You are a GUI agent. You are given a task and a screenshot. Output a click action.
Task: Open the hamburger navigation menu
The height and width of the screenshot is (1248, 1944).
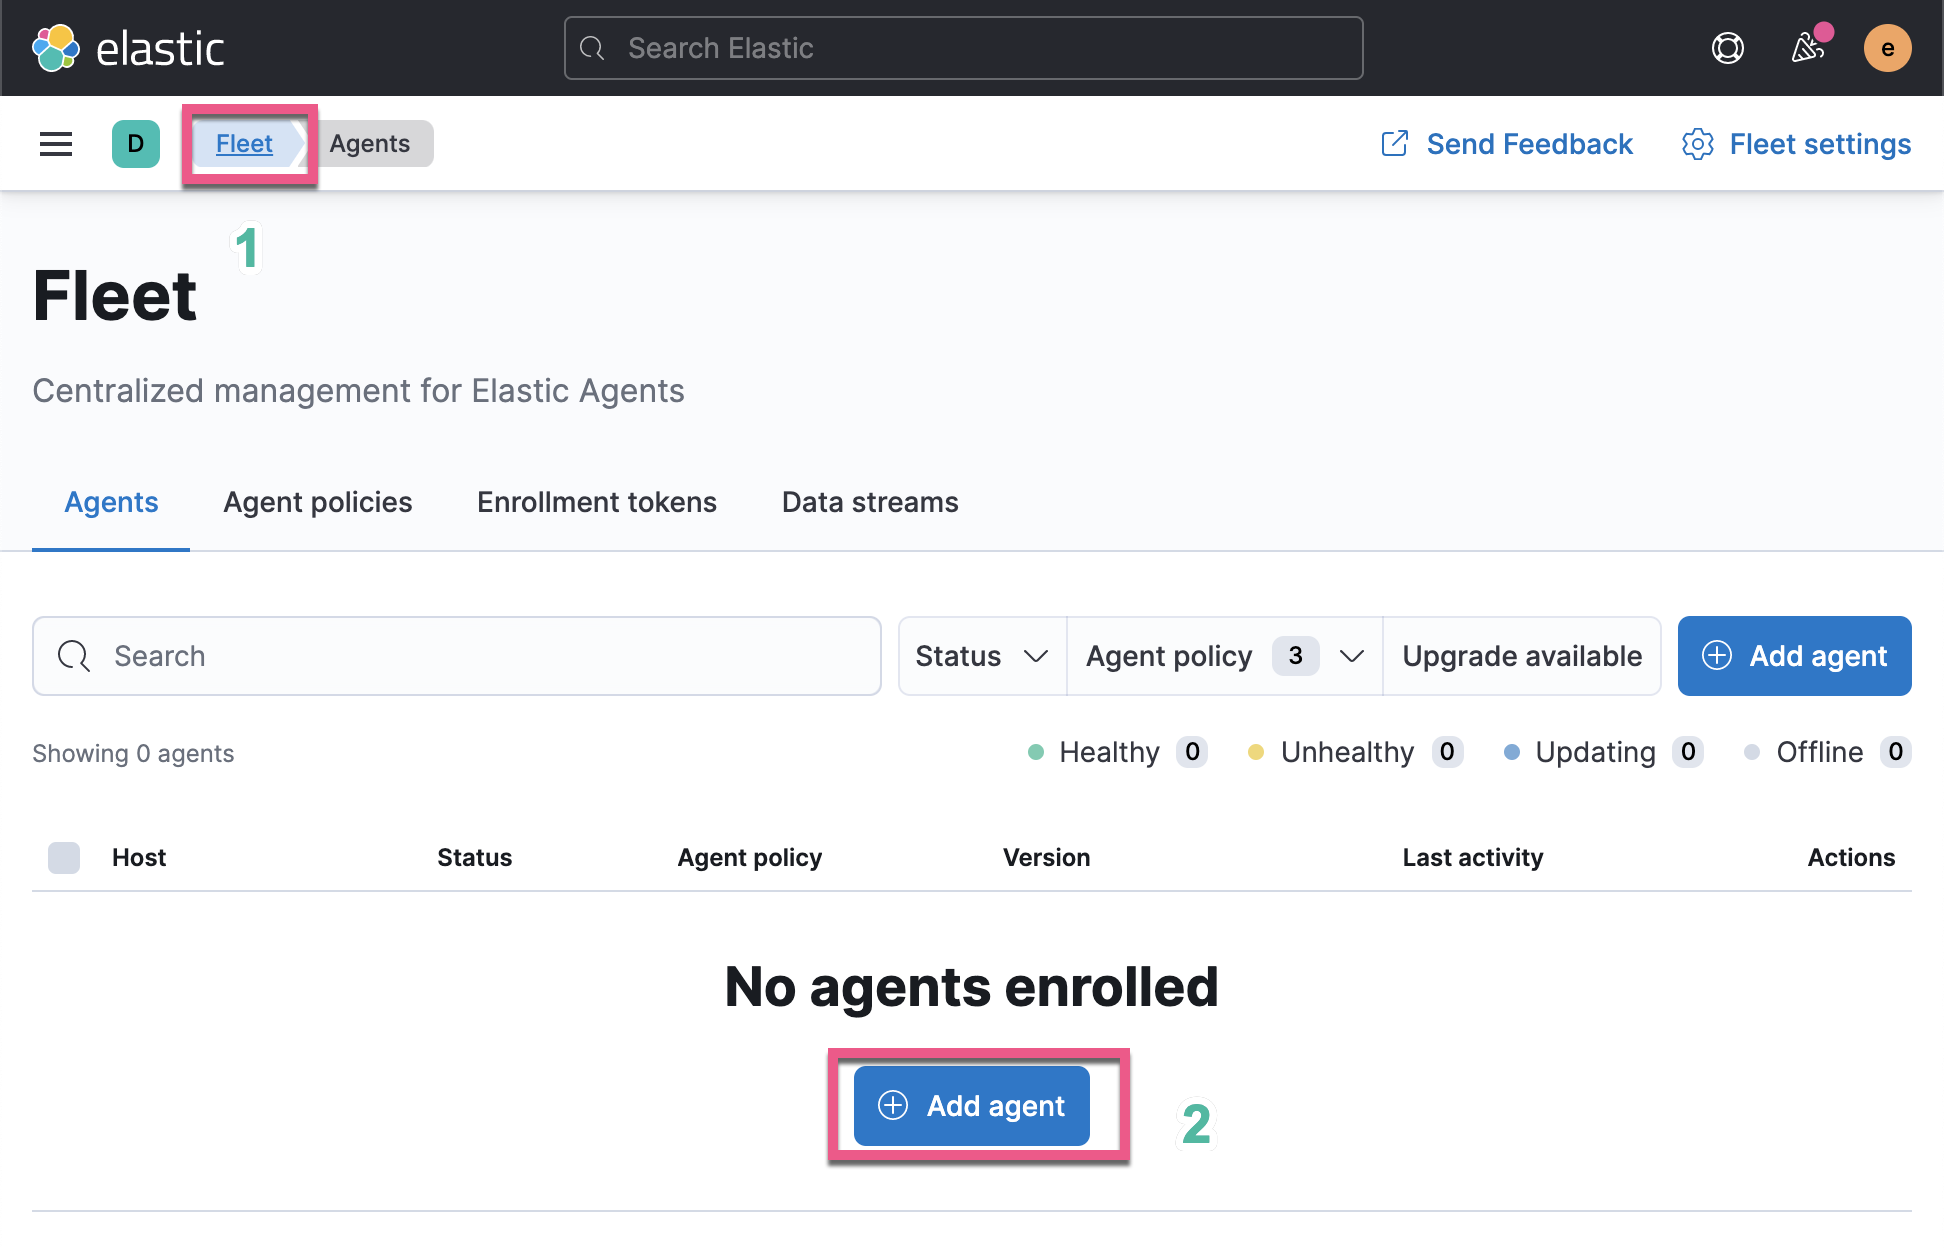pos(56,144)
